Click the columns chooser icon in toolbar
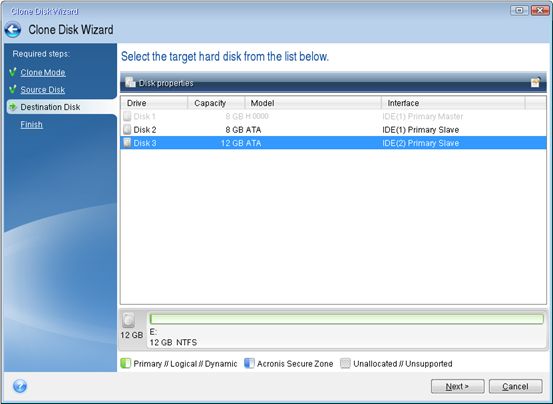Viewport: 553px width, 404px height. 535,82
